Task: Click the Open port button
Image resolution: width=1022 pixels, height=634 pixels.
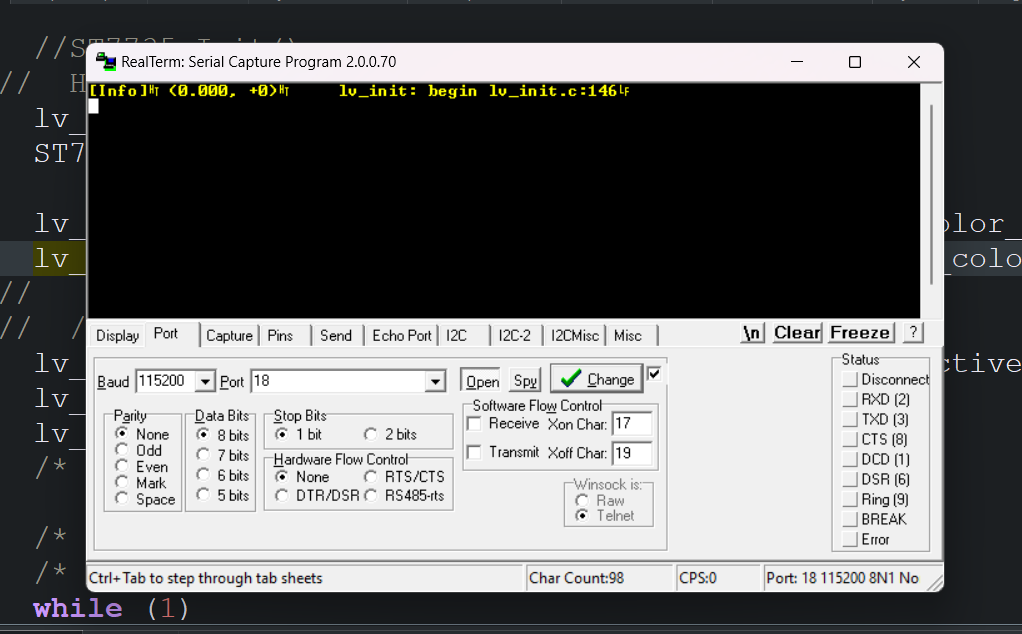Action: [482, 381]
